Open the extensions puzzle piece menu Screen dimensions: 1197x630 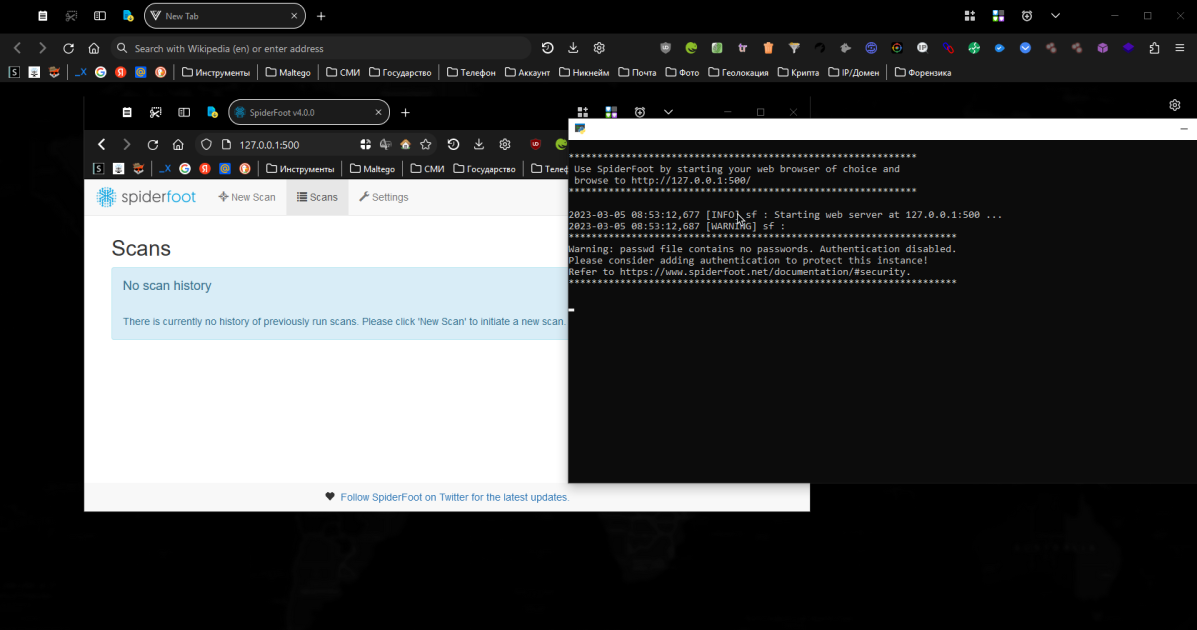tap(1154, 48)
